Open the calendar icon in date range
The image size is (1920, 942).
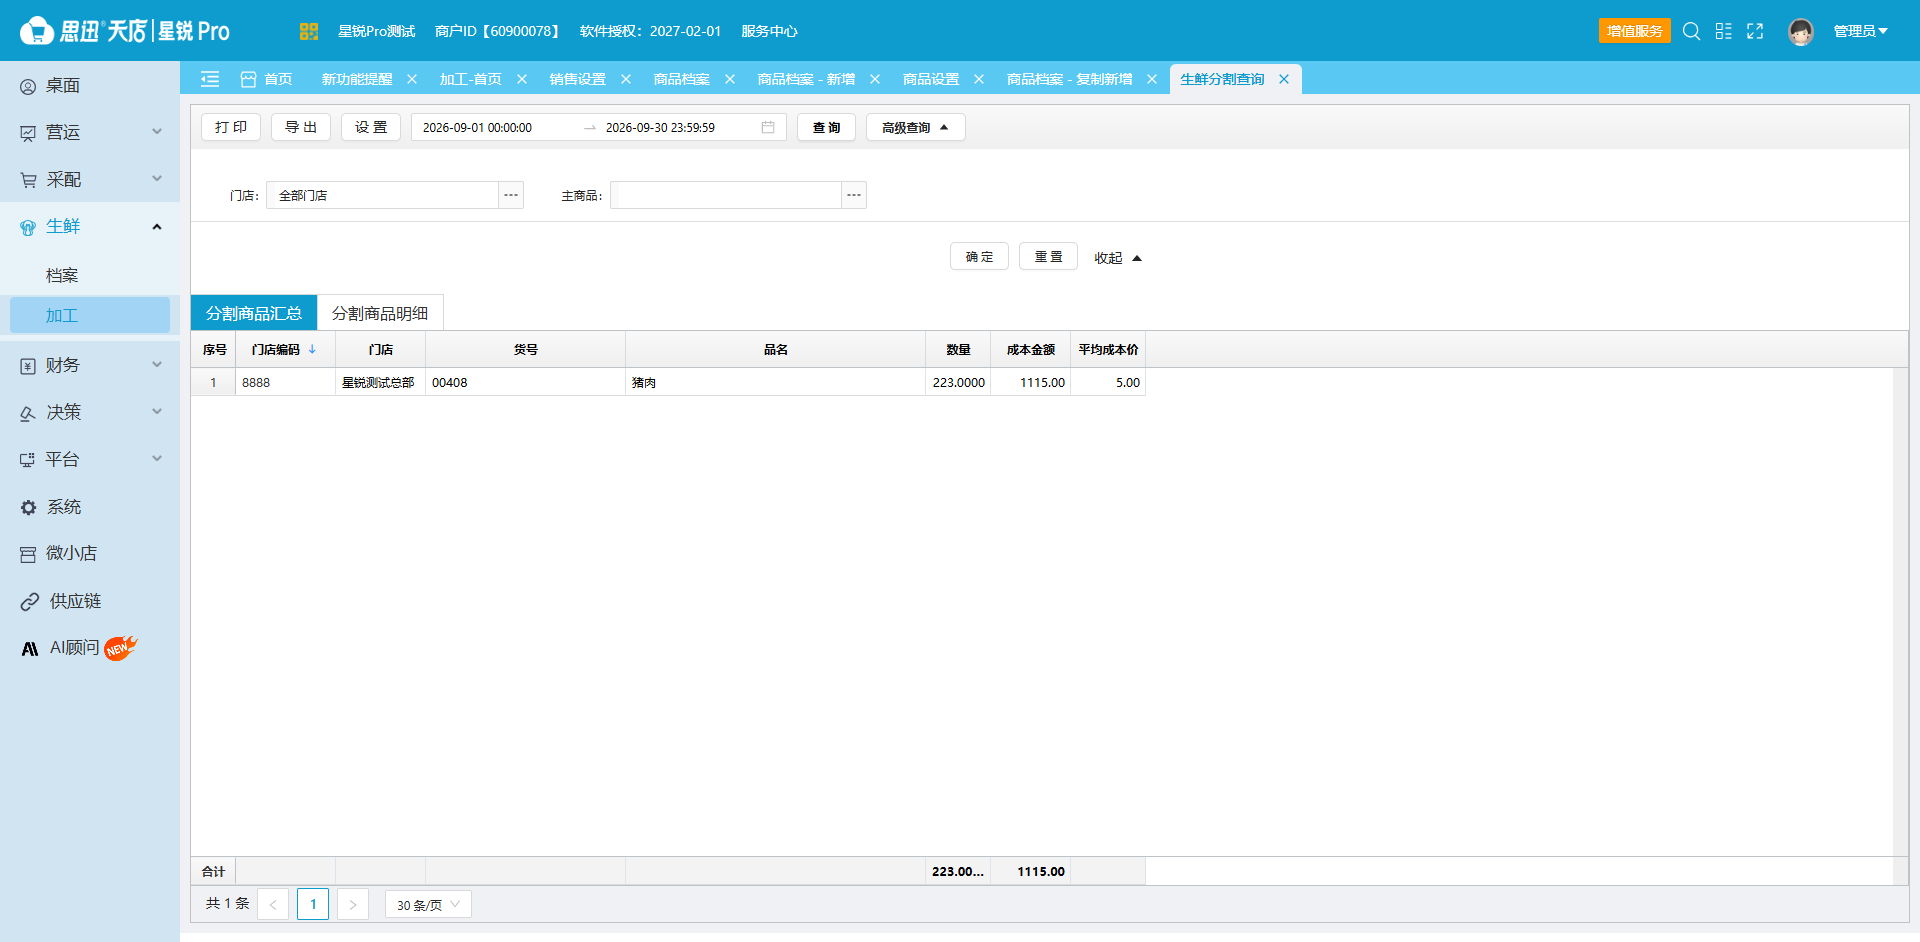coord(768,127)
